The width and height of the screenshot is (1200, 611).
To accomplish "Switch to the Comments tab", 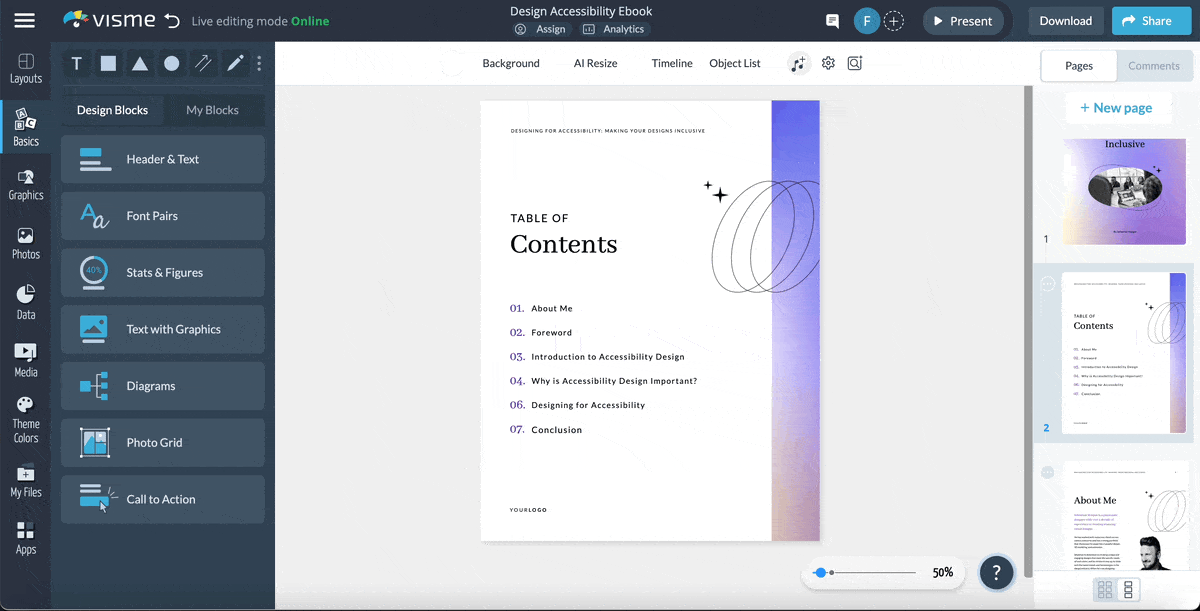I will point(1154,65).
